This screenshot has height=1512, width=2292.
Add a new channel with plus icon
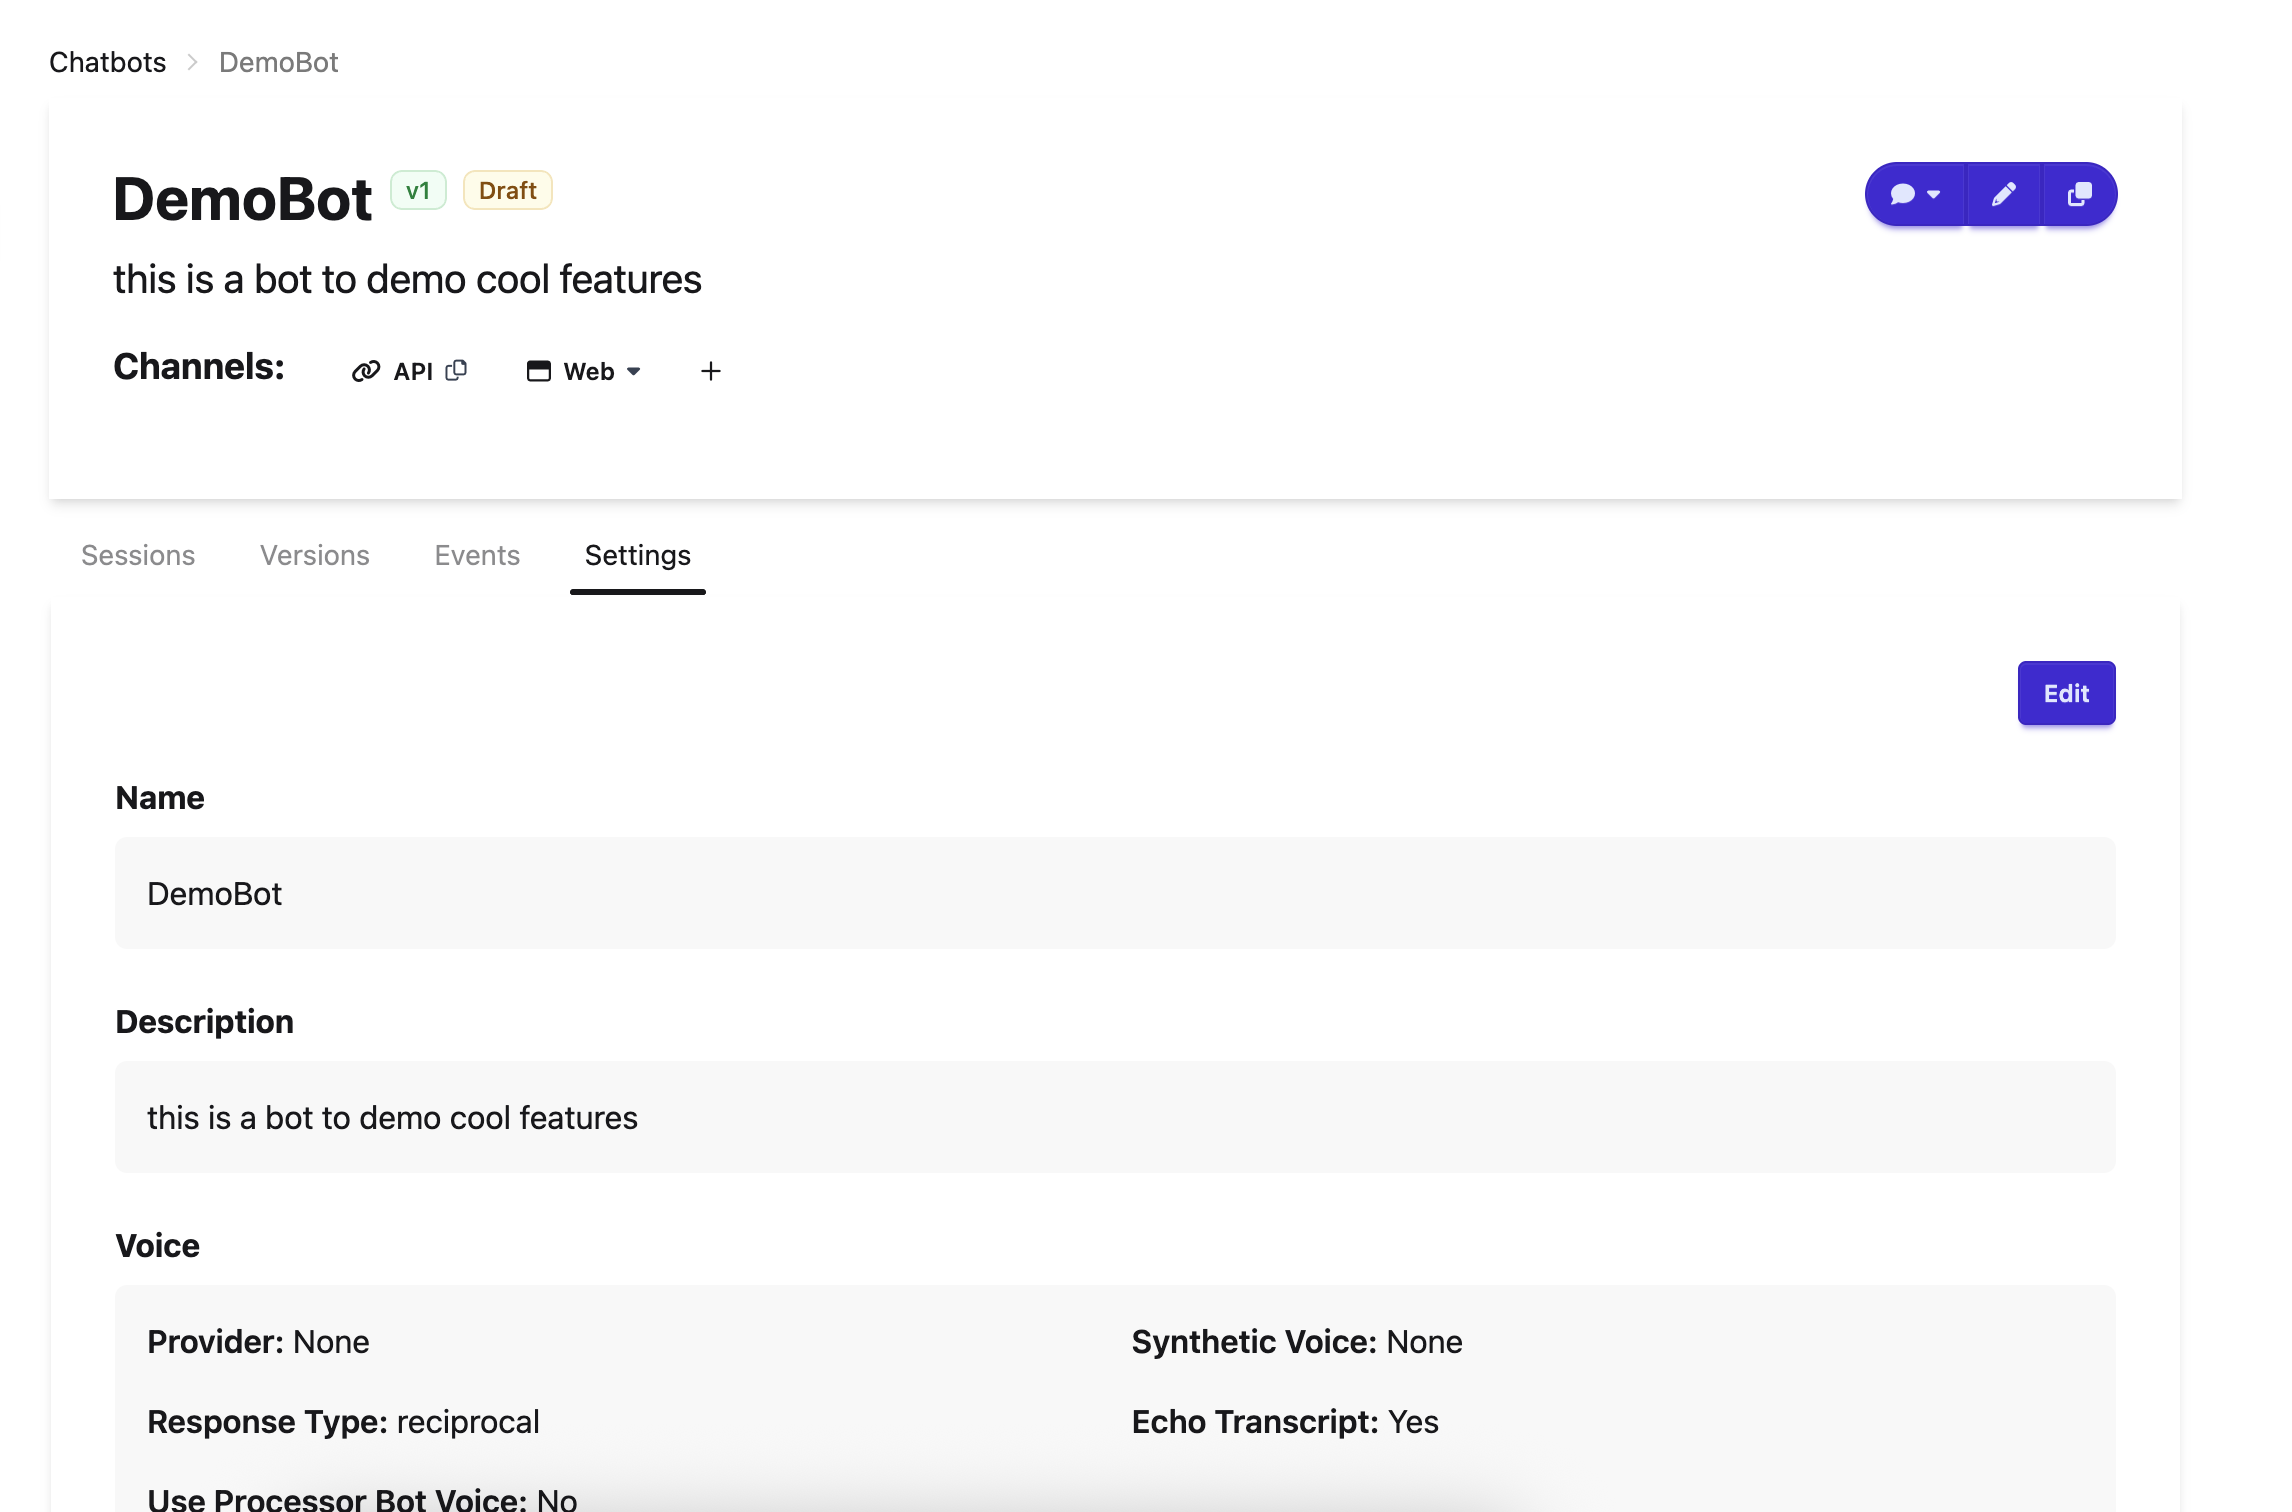tap(711, 372)
